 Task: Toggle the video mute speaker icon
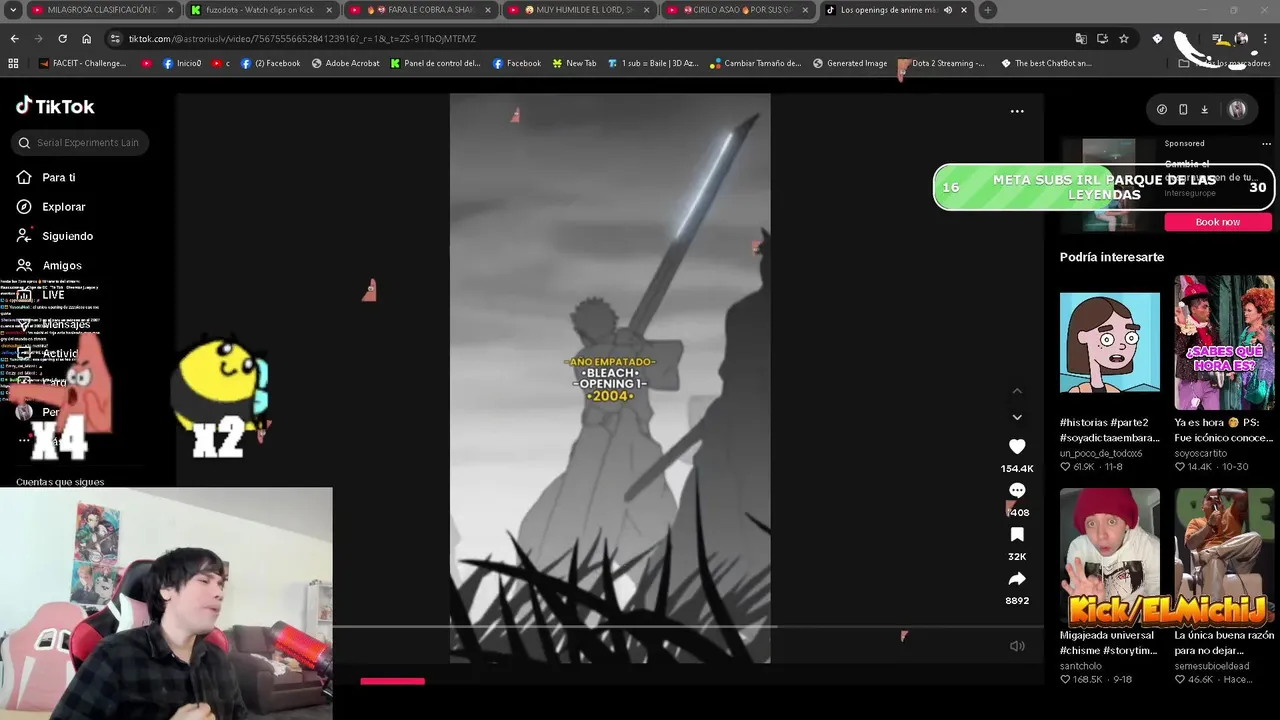coord(1017,646)
